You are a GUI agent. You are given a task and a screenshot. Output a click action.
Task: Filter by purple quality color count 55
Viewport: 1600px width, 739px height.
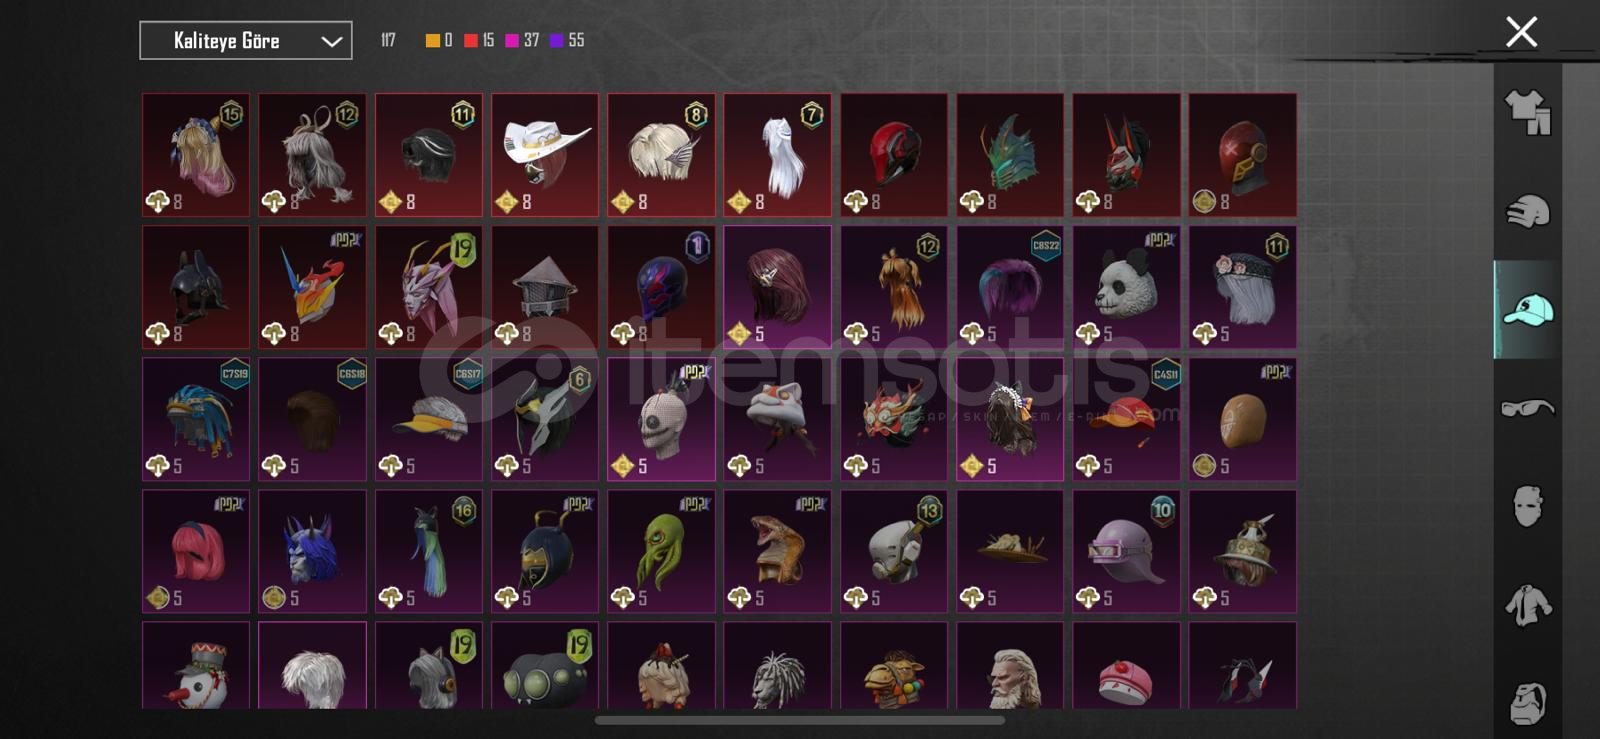567,40
